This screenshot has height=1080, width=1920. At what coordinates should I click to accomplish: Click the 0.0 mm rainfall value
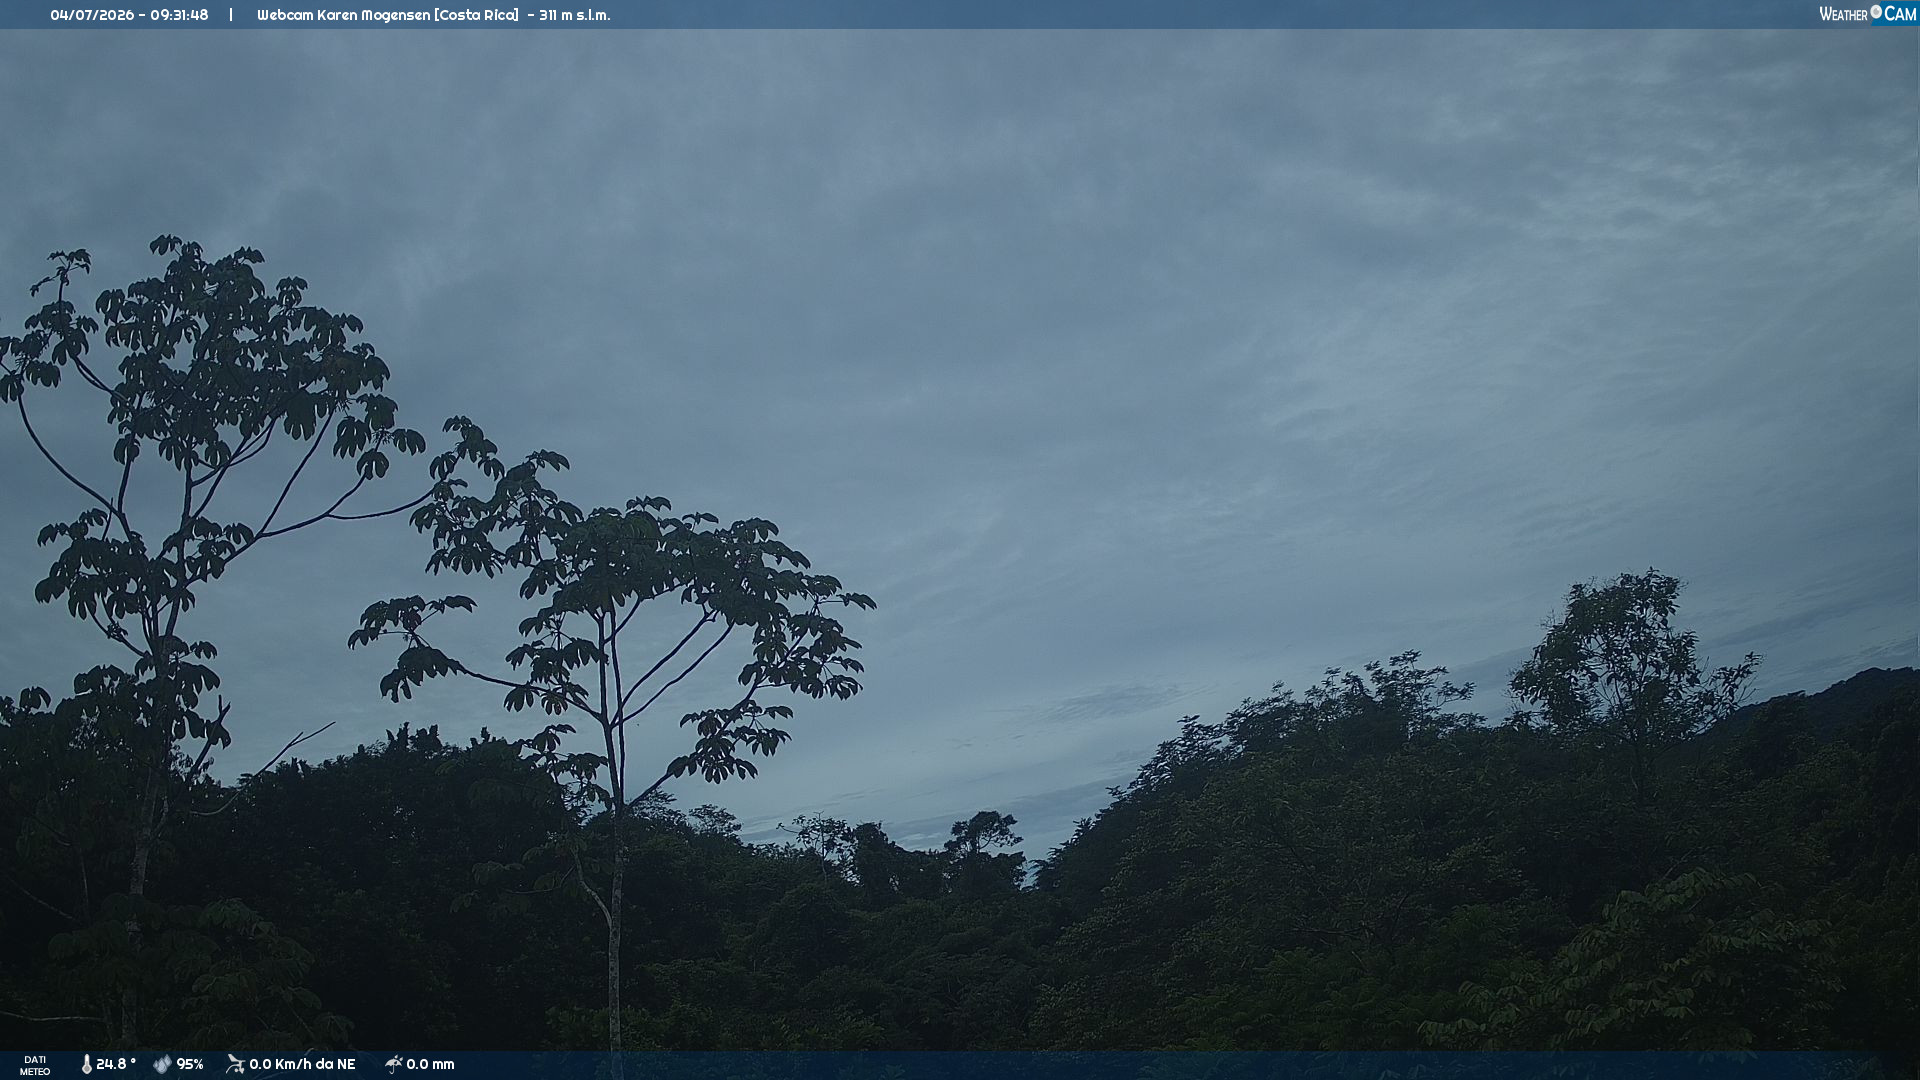(x=430, y=1065)
